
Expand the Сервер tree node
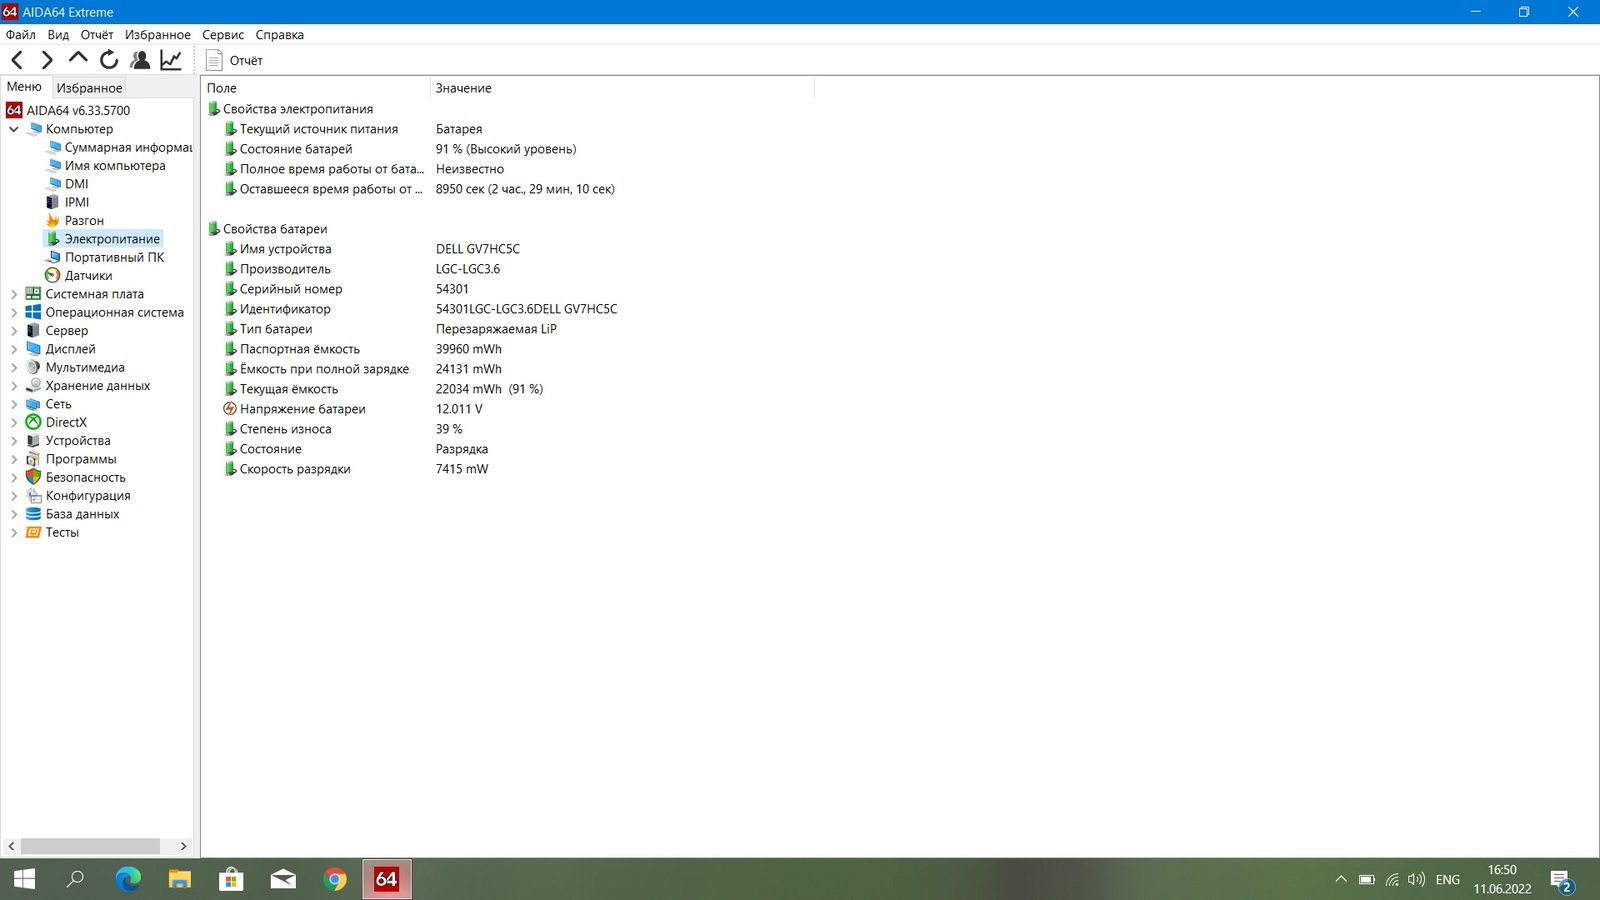click(x=14, y=331)
